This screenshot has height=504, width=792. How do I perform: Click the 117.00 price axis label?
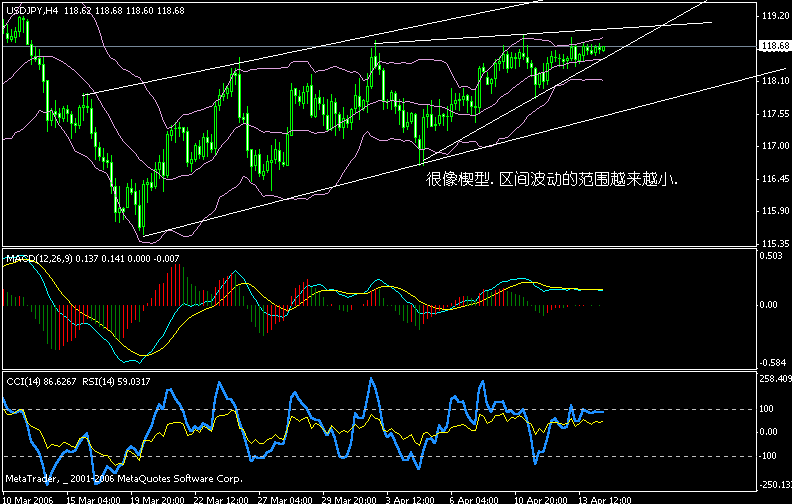point(775,146)
